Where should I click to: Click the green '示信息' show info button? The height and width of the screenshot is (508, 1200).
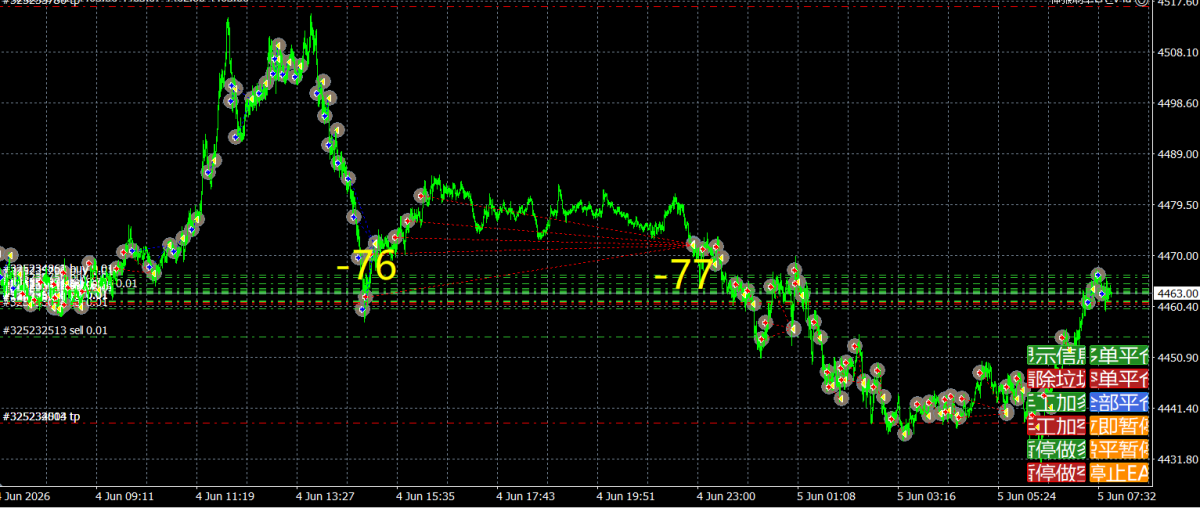coord(1056,355)
